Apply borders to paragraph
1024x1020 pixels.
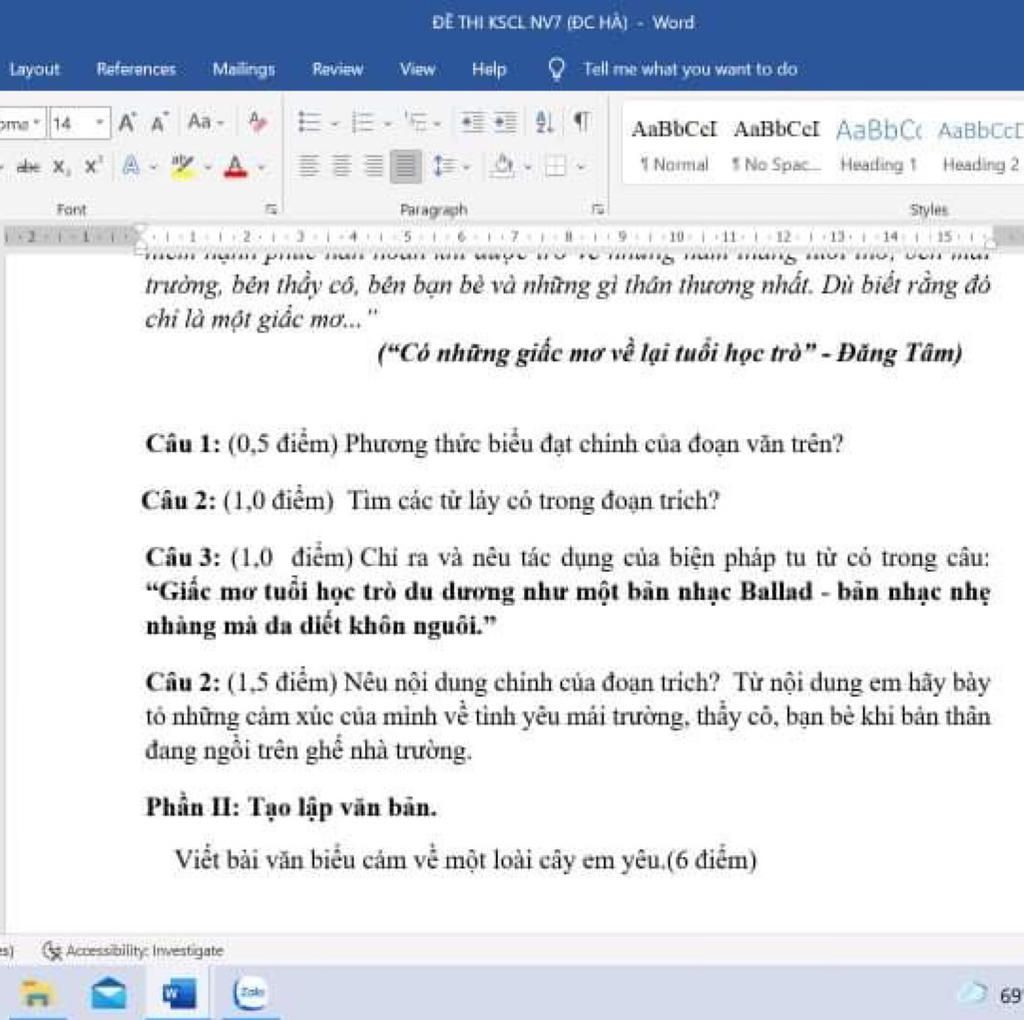pos(555,167)
